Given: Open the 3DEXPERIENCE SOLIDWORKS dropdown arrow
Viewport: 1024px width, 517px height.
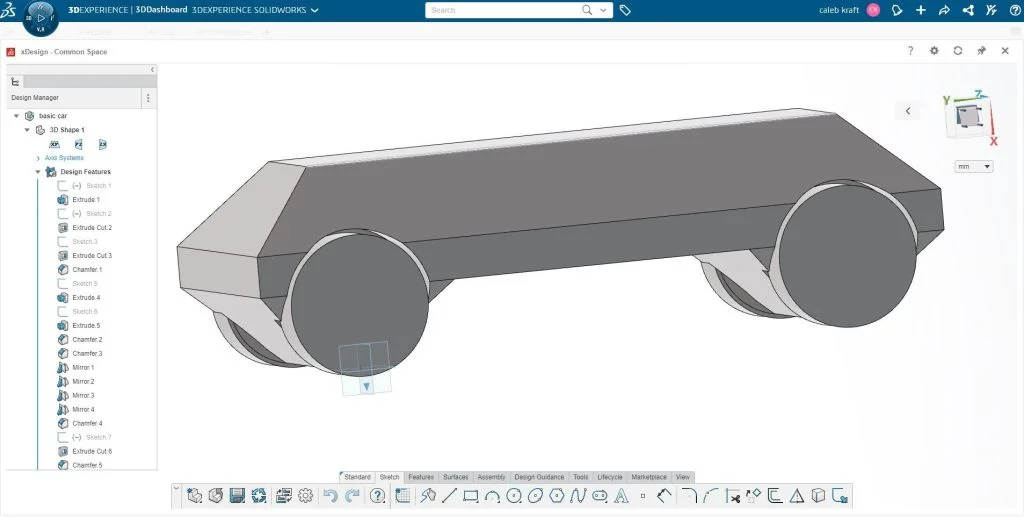Looking at the screenshot, I should click(315, 10).
